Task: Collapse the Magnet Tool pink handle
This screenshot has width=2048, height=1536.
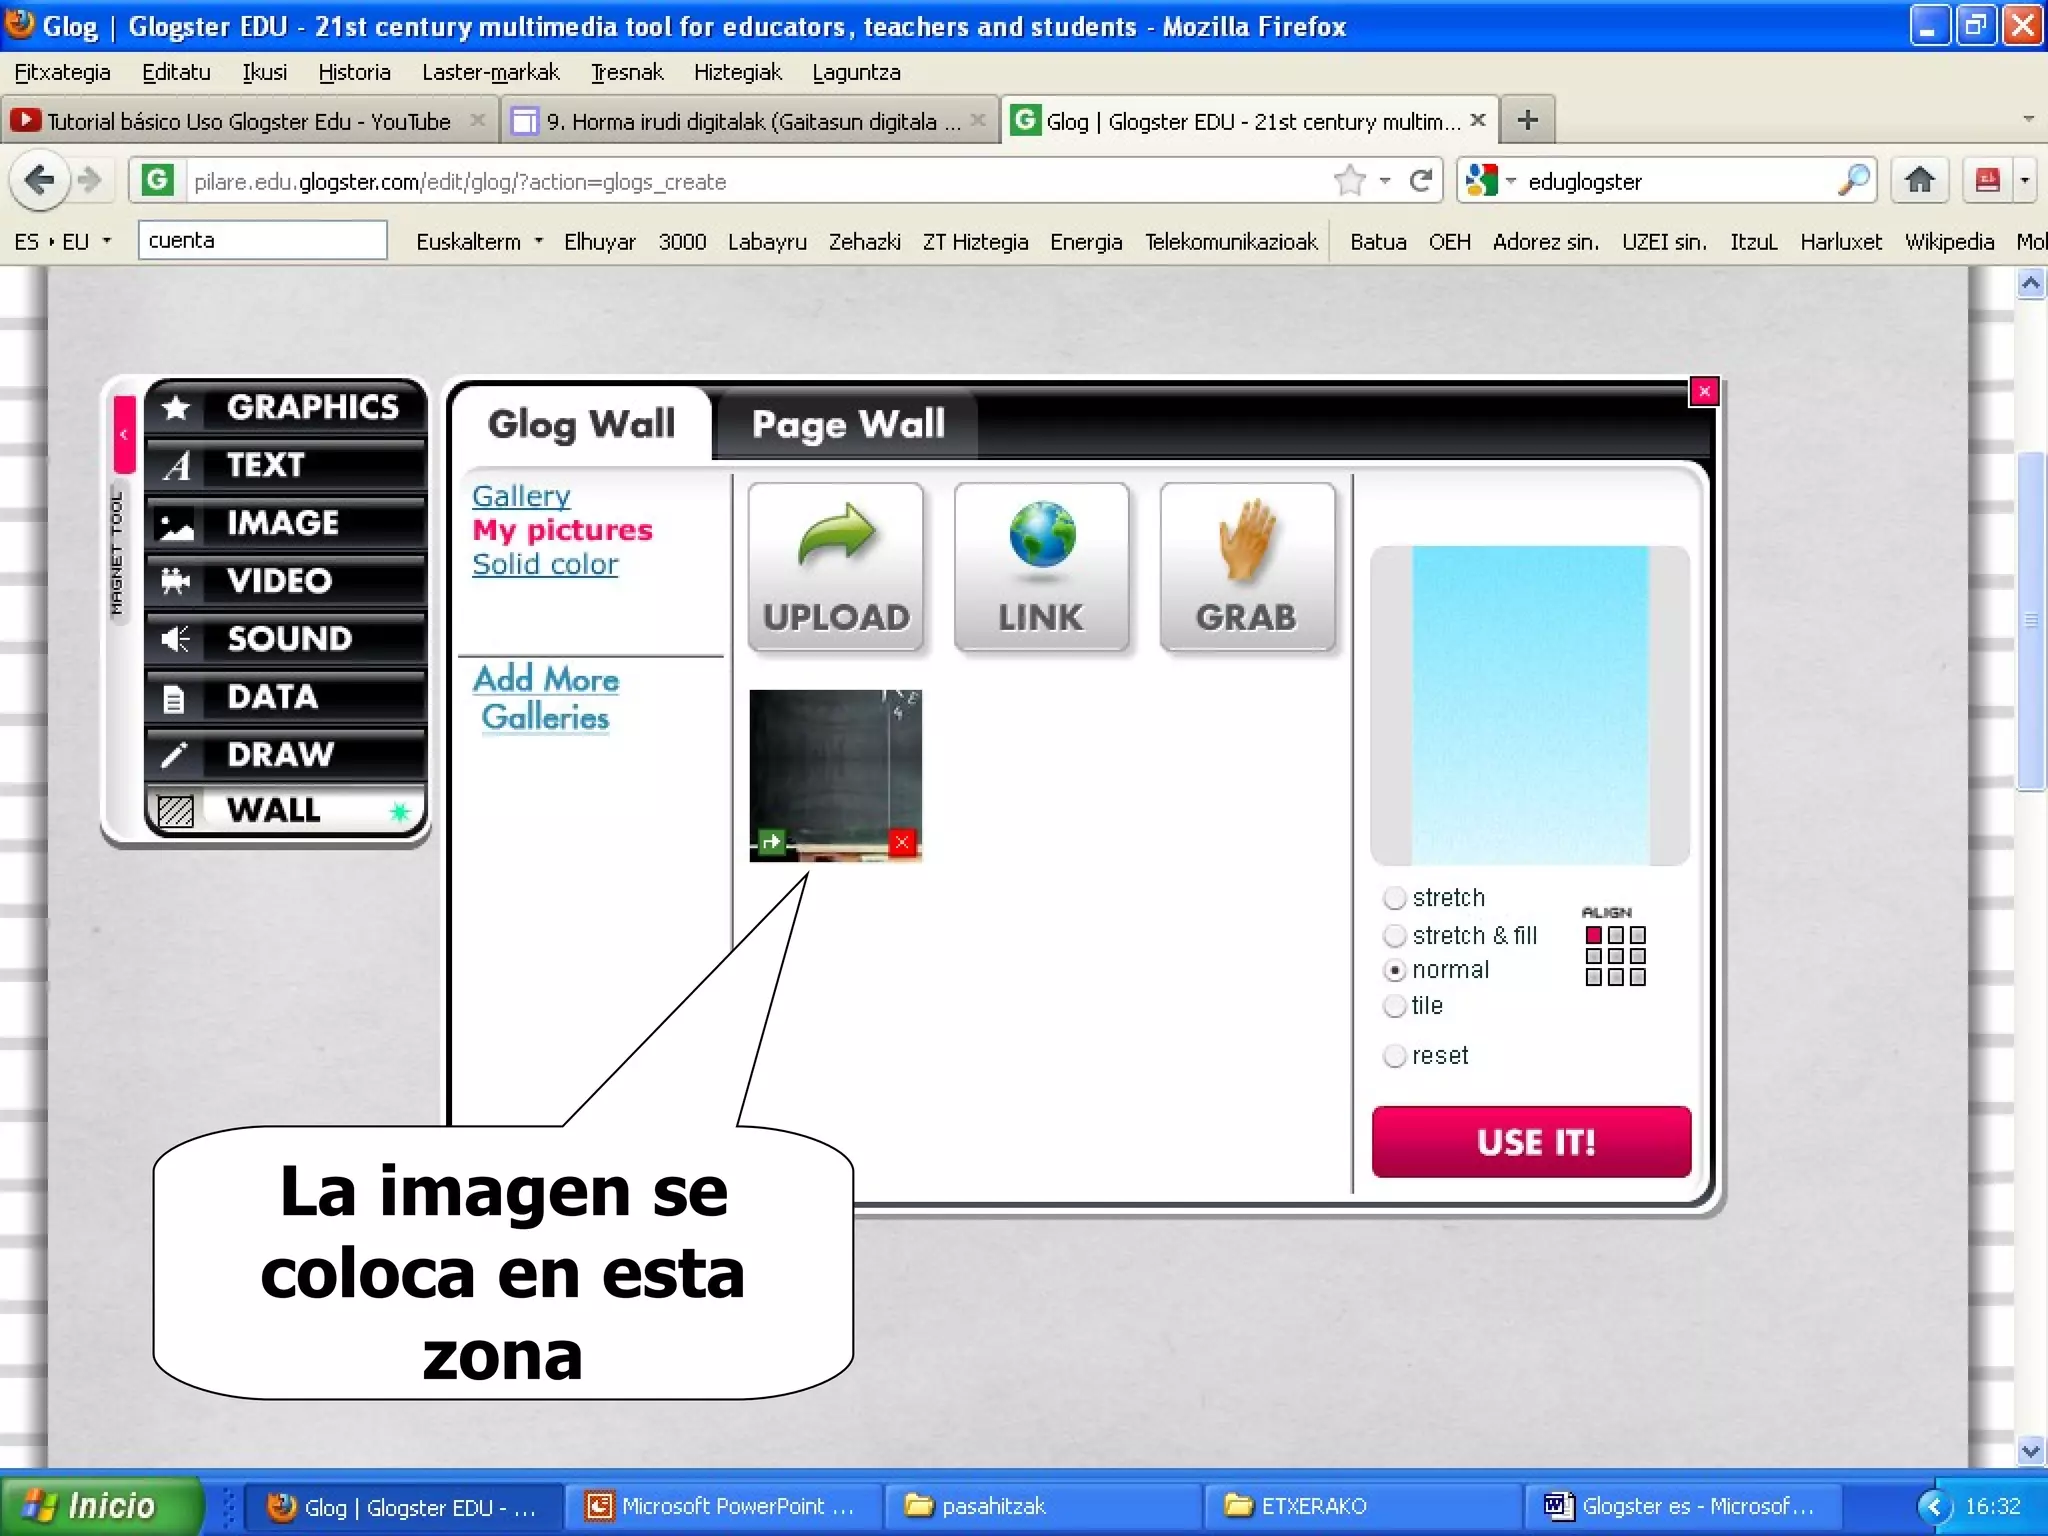Action: (x=124, y=435)
